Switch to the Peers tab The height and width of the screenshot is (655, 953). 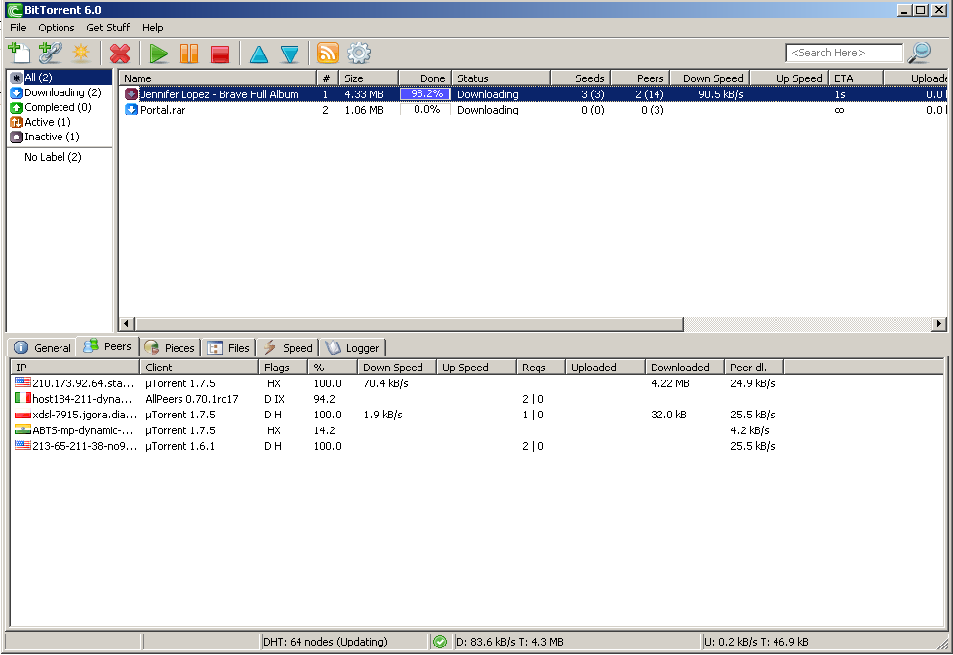pos(108,346)
